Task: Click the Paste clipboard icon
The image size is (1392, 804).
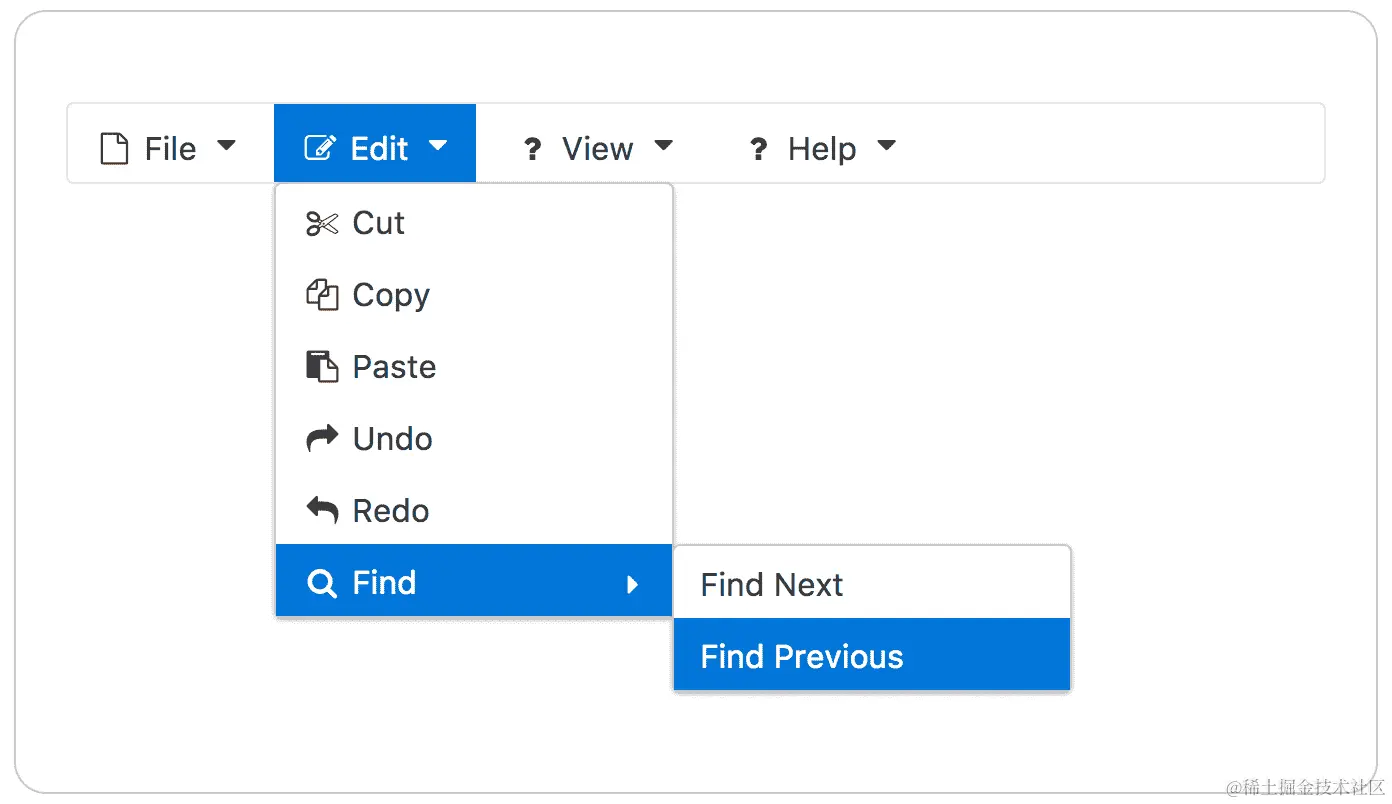Action: pyautogui.click(x=322, y=367)
